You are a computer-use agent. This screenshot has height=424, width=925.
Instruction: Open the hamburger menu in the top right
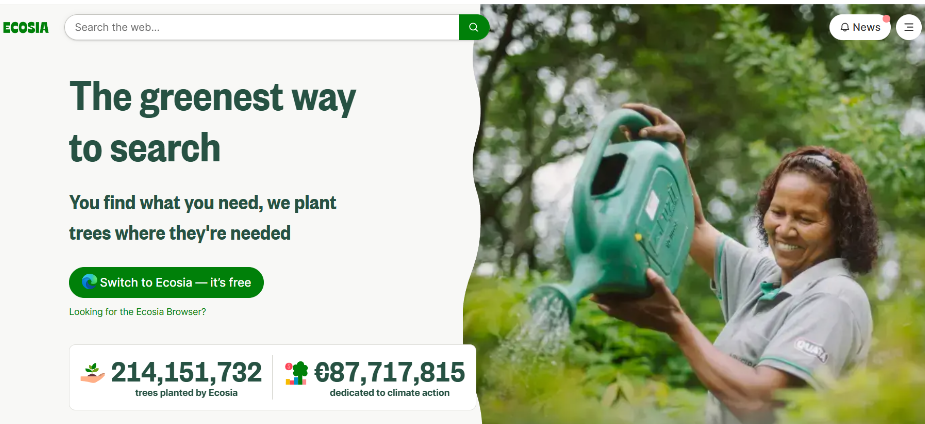(x=908, y=27)
